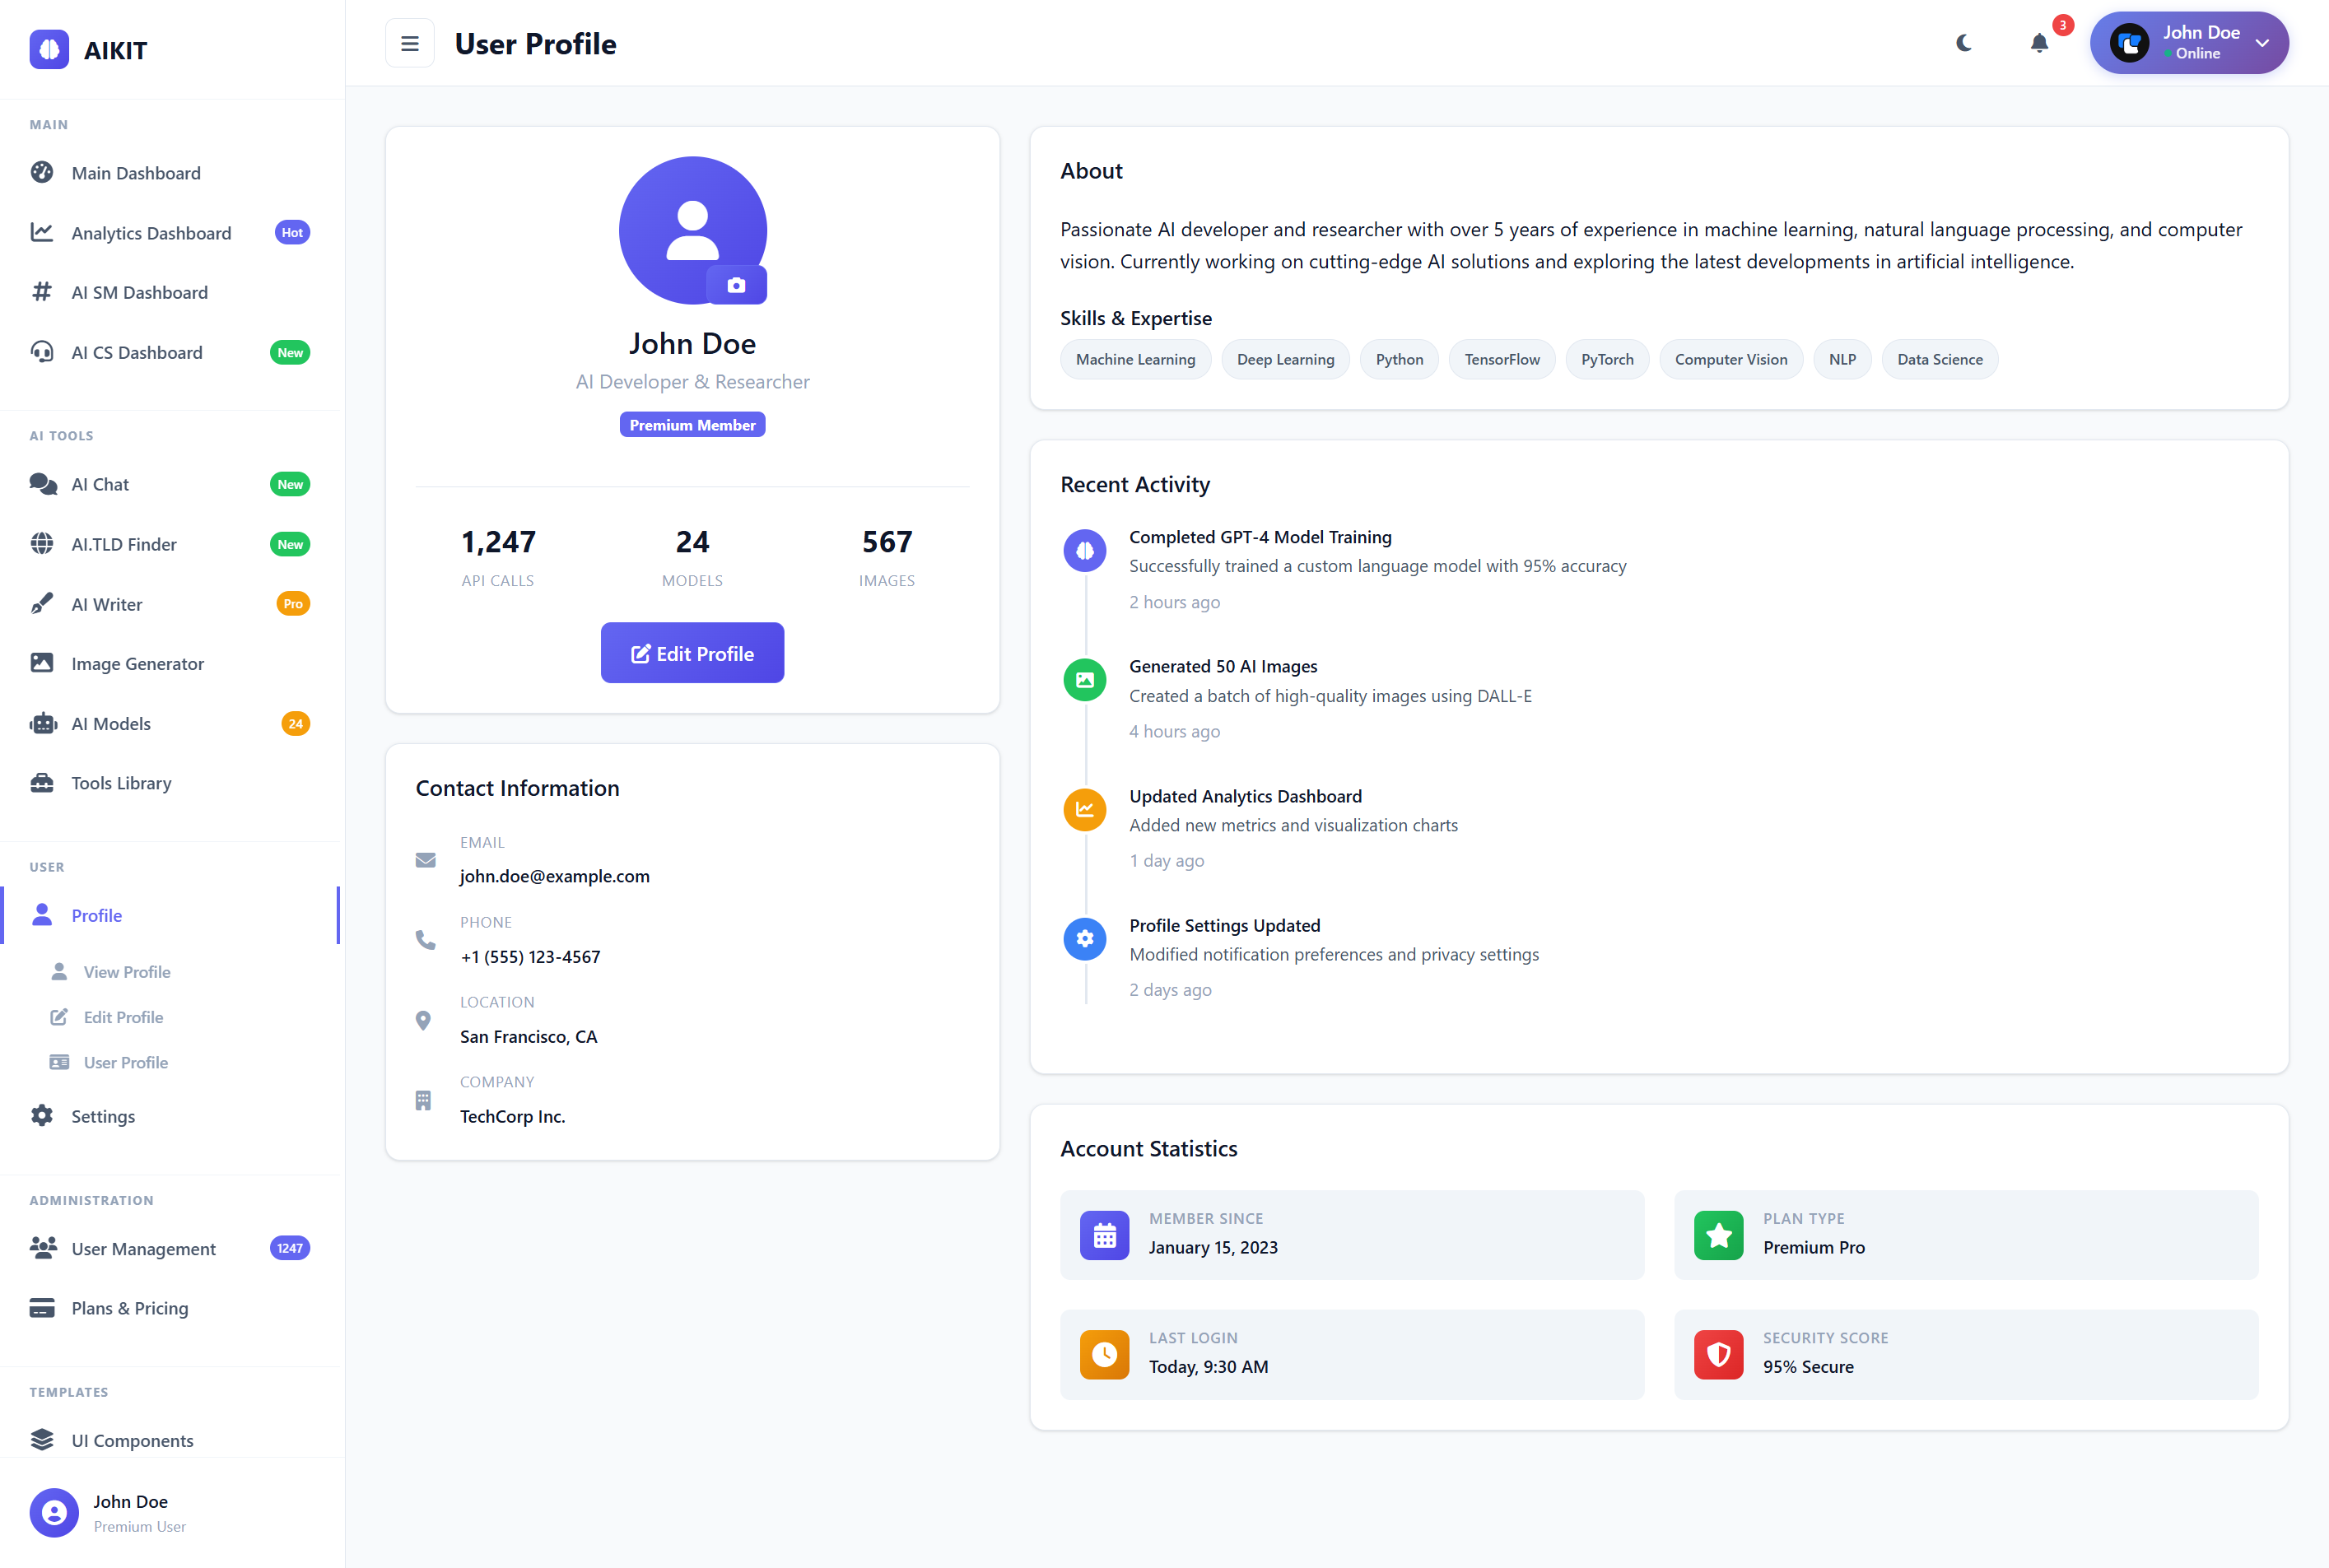Toggle dark mode with the moon icon
The height and width of the screenshot is (1568, 2329).
tap(1964, 43)
